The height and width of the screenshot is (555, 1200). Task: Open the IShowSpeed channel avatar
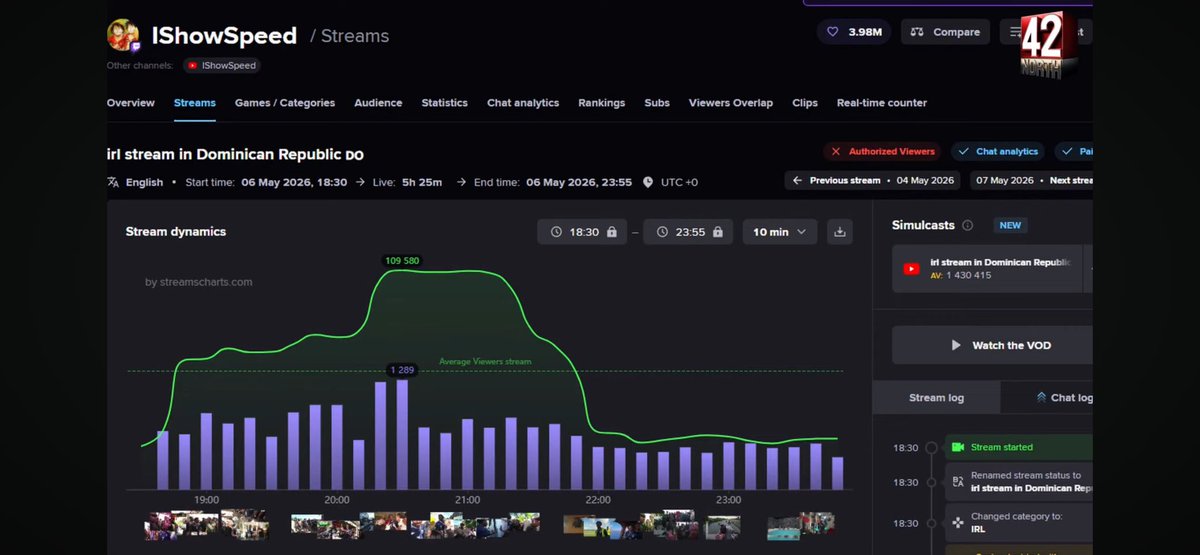click(x=123, y=35)
